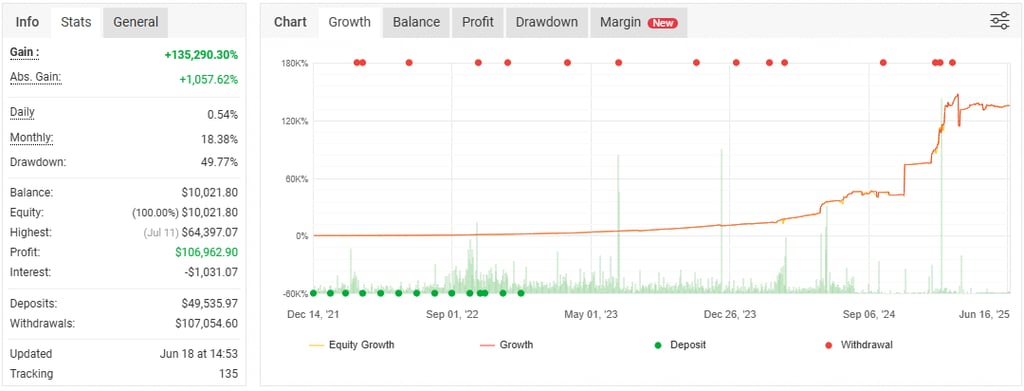The width and height of the screenshot is (1024, 391).
Task: Click the Dec 26, '23 date label
Action: [x=730, y=315]
